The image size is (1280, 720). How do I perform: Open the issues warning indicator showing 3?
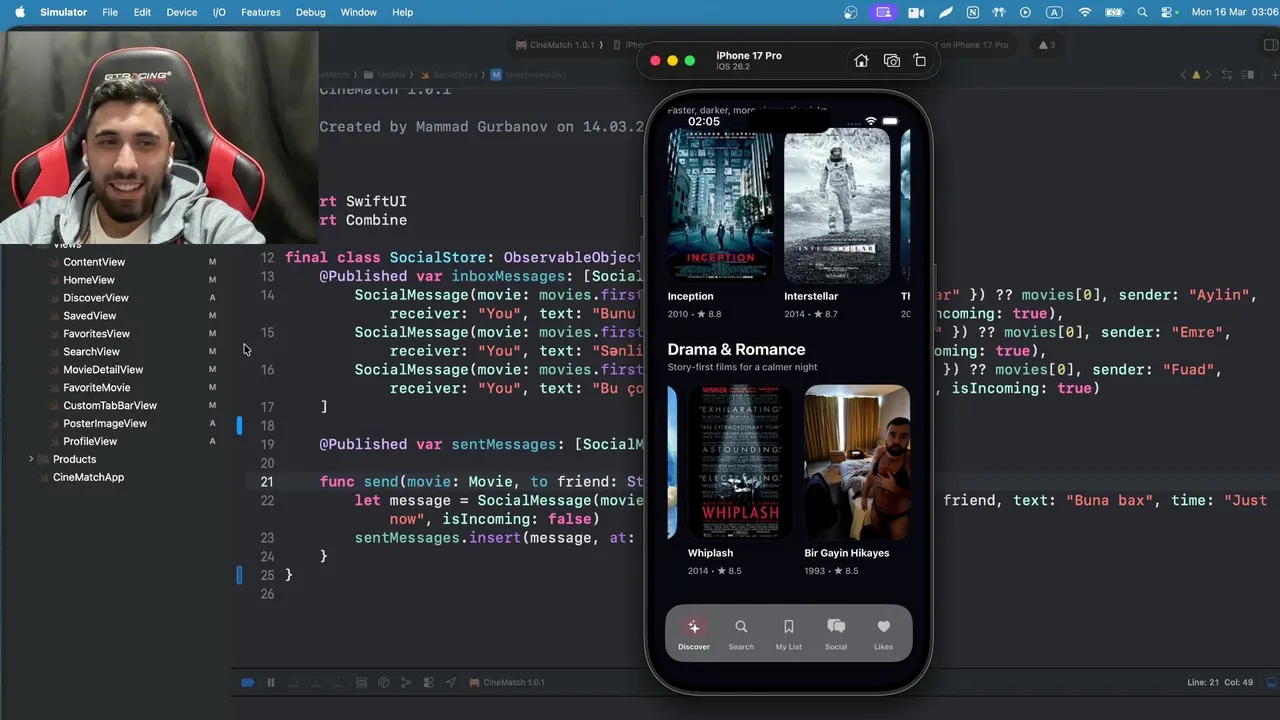[x=1046, y=45]
